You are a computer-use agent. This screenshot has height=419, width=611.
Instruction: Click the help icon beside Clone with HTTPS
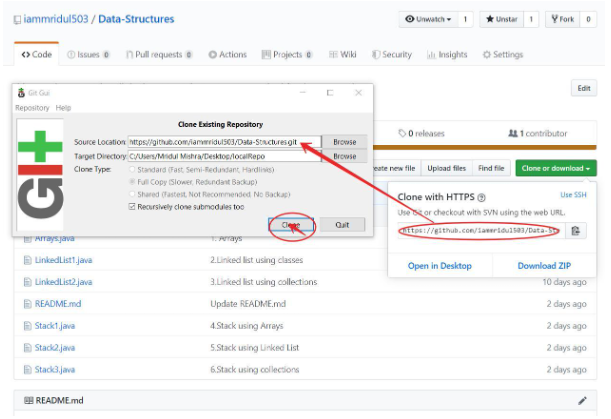point(482,198)
